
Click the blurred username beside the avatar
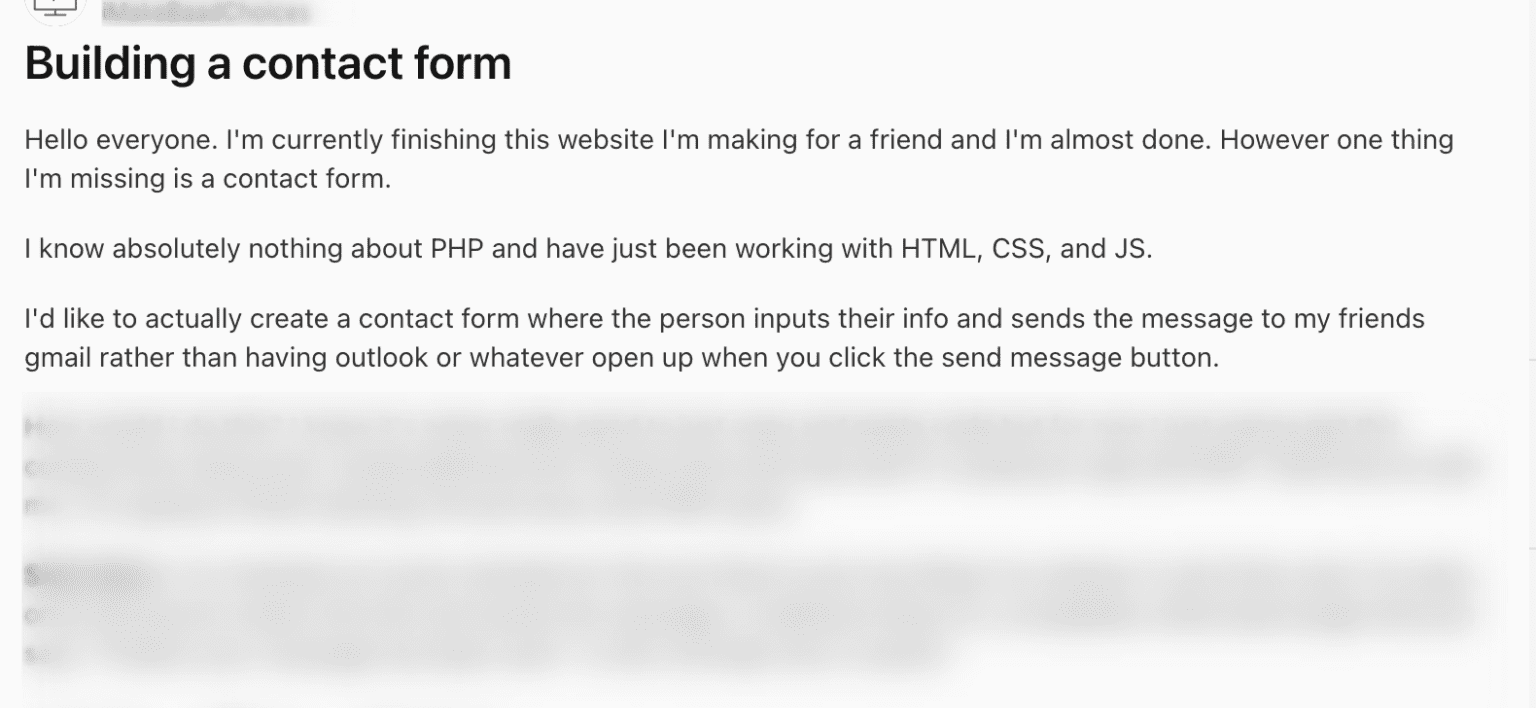(x=205, y=13)
